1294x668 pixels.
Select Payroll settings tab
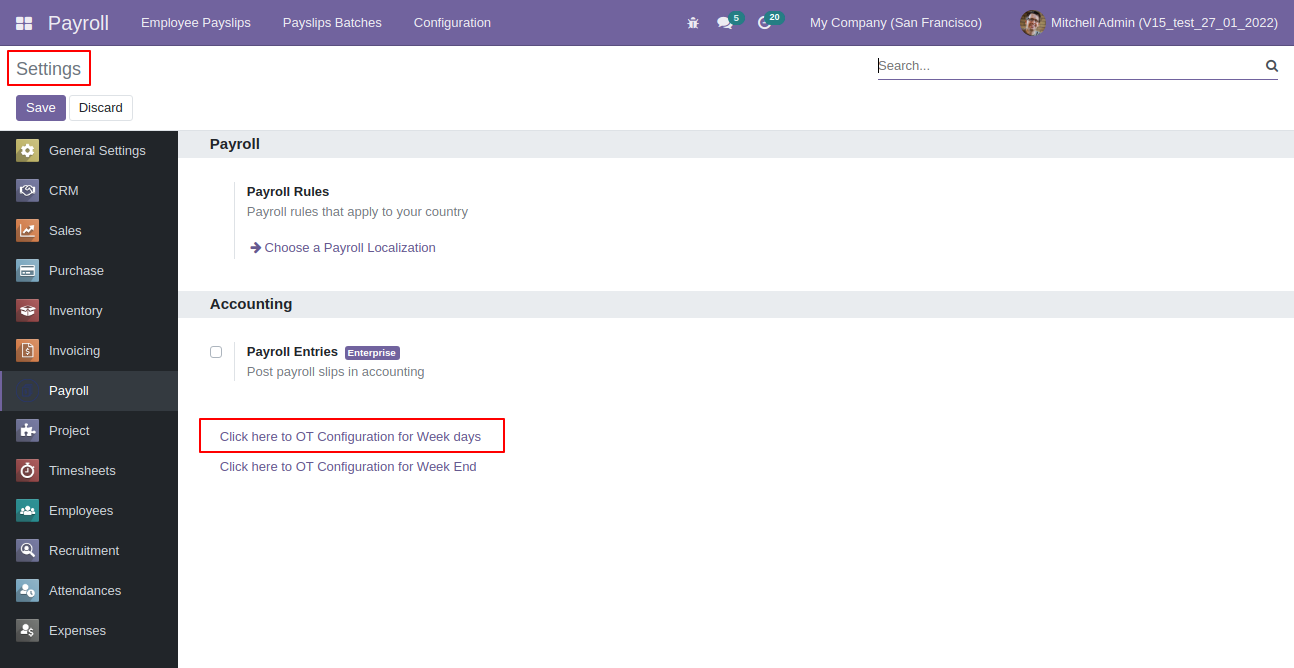(x=89, y=391)
